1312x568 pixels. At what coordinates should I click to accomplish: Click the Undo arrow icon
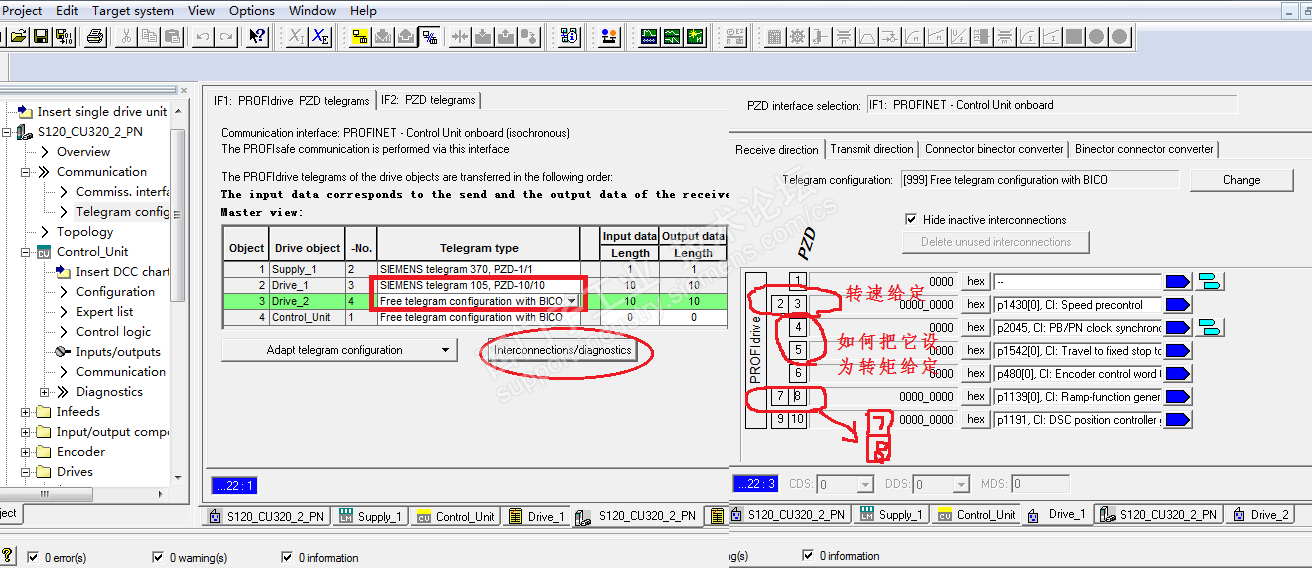tap(203, 37)
